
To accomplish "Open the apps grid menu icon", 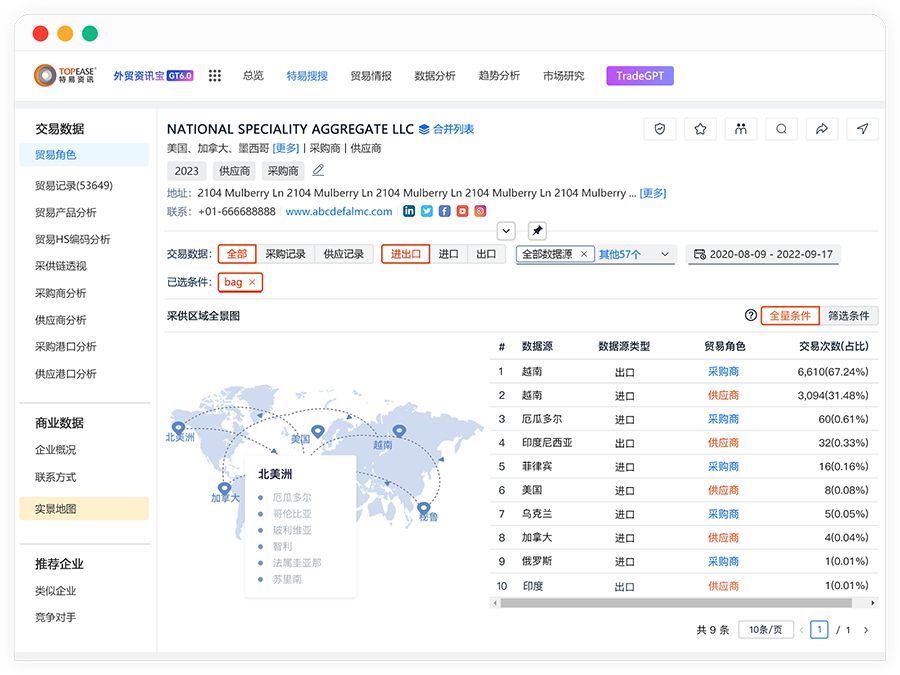I will coord(214,76).
